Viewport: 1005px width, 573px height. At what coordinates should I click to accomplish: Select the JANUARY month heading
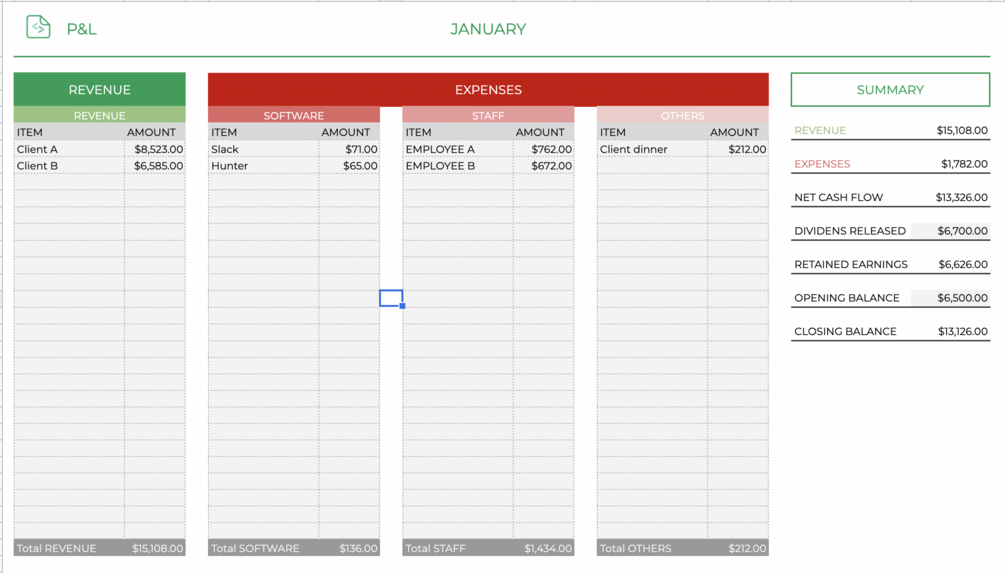pos(488,29)
